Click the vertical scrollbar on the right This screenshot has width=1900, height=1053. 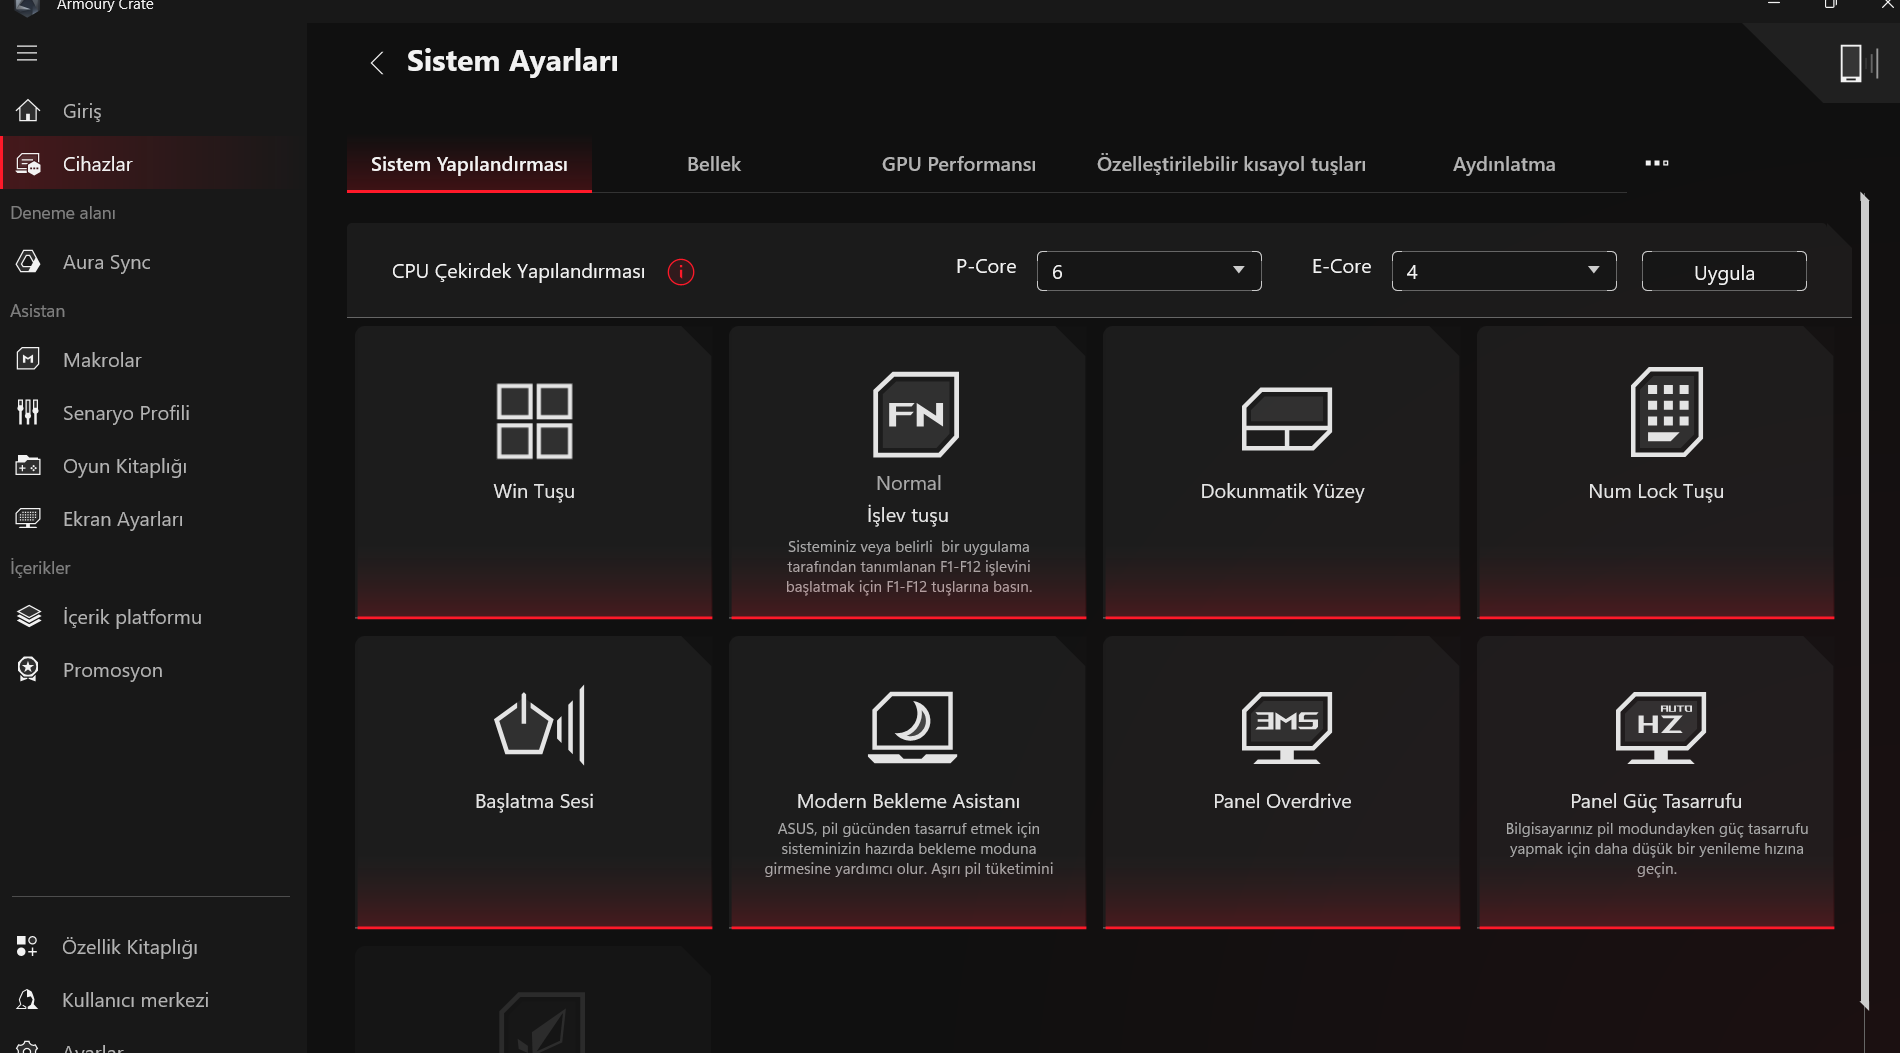tap(1864, 600)
